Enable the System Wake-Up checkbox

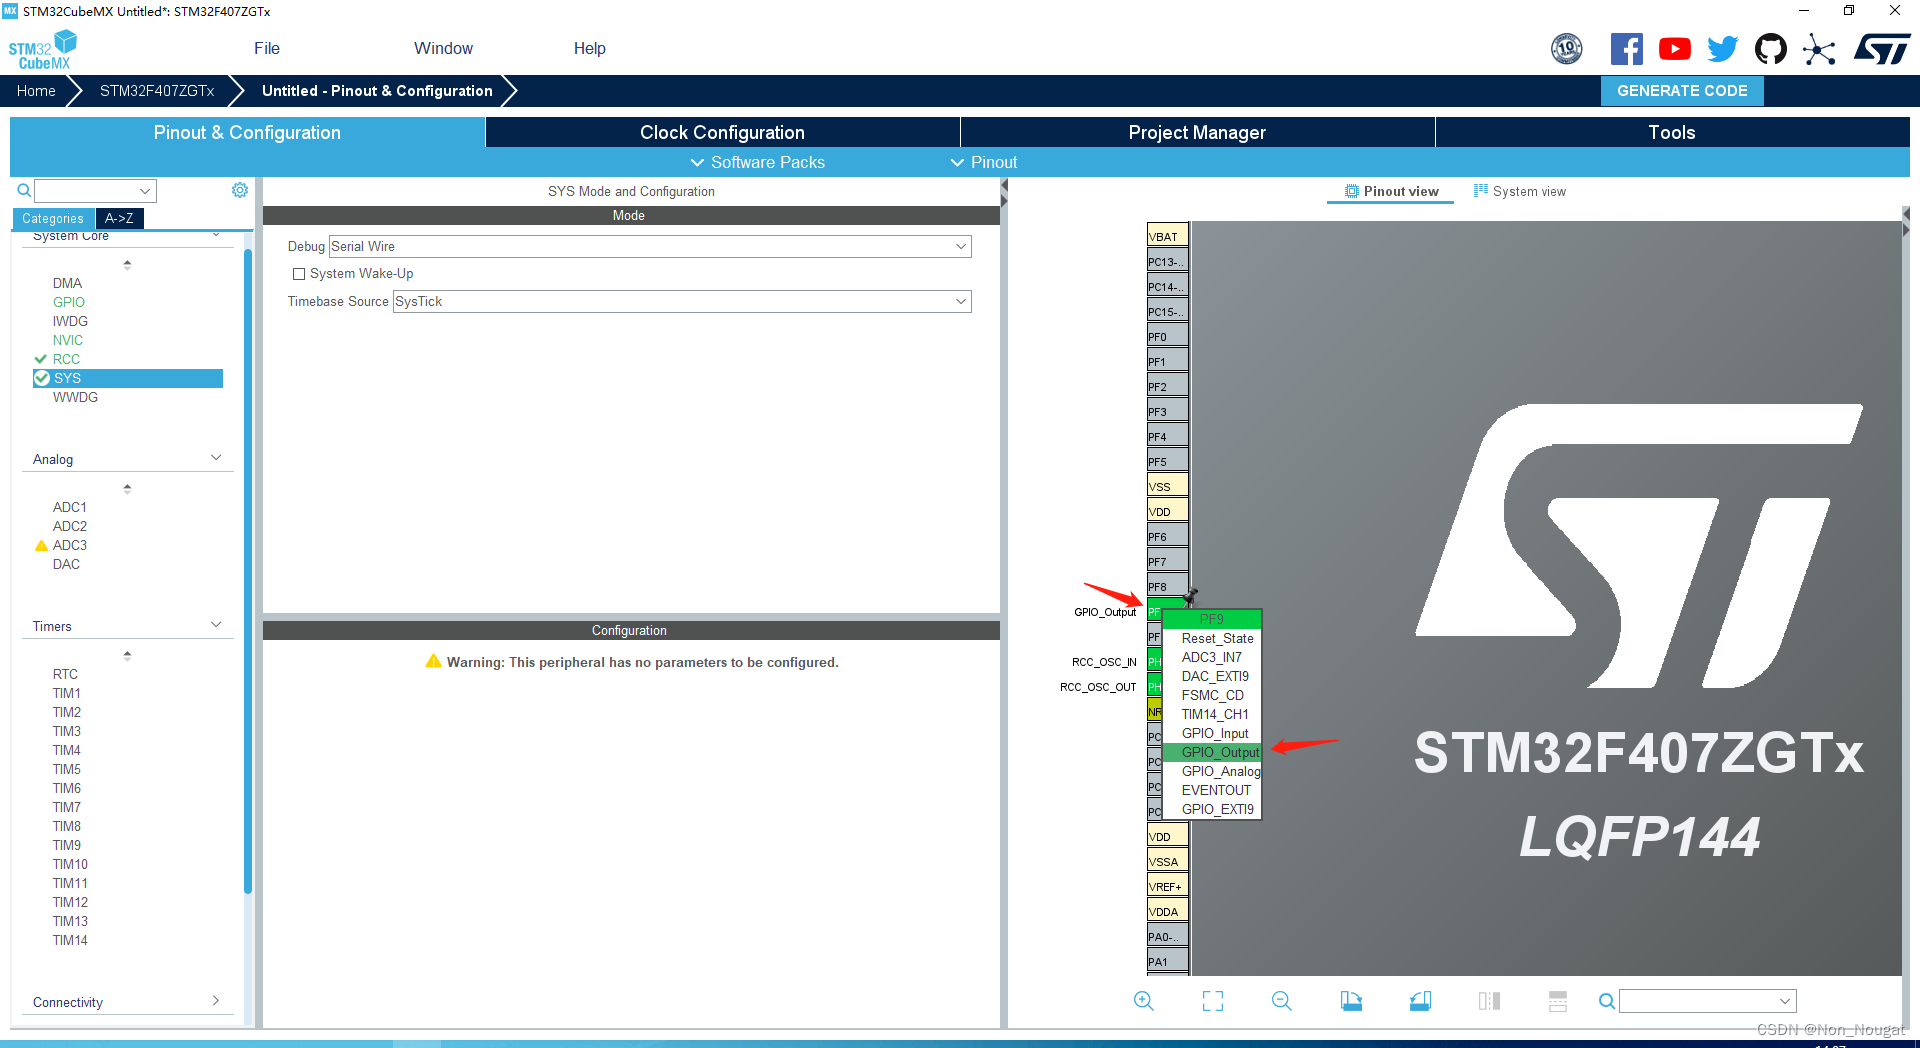point(298,273)
